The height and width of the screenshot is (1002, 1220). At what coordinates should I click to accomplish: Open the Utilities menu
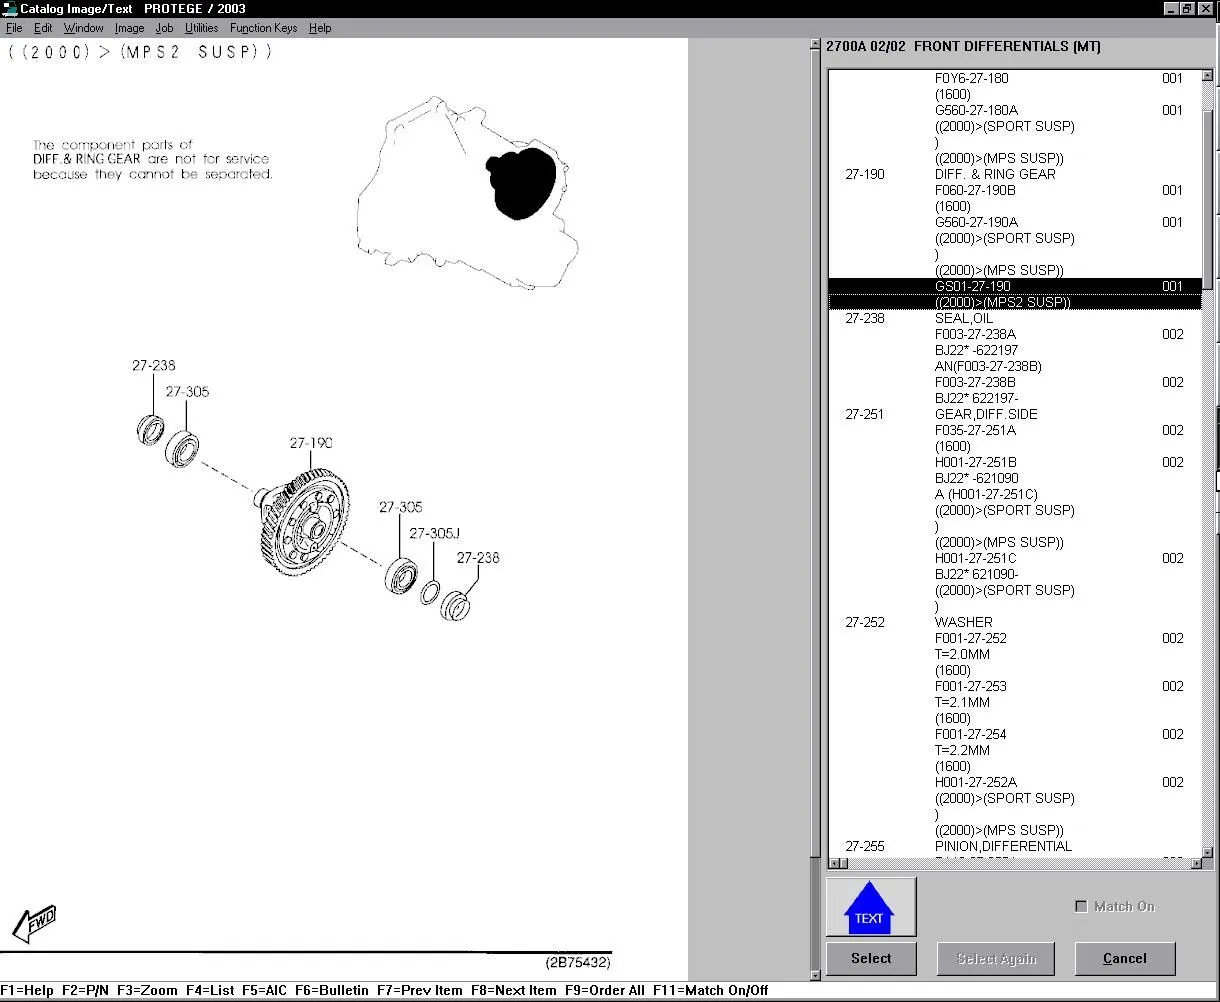click(x=201, y=28)
